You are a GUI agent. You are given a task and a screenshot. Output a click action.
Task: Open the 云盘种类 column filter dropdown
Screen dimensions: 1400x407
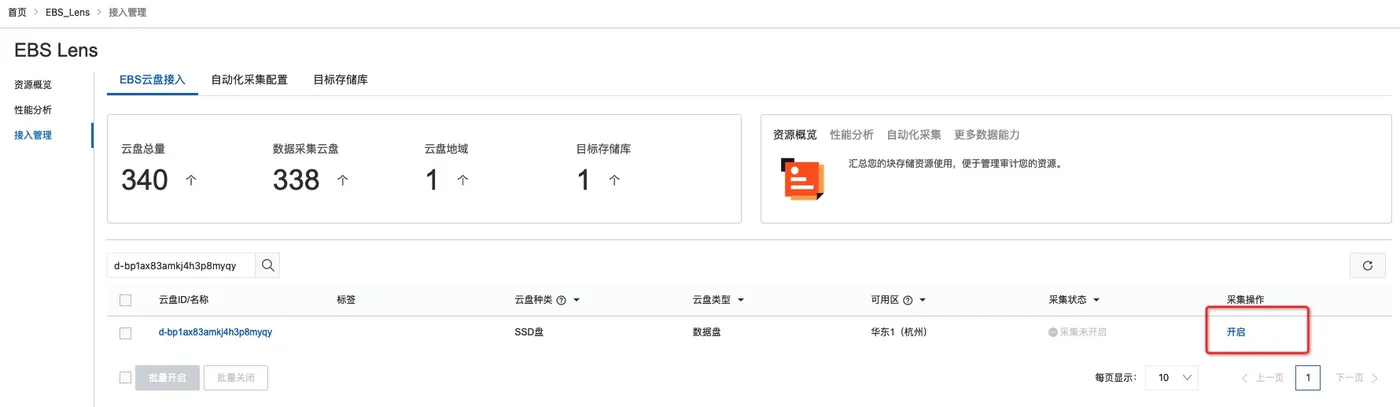(x=577, y=300)
